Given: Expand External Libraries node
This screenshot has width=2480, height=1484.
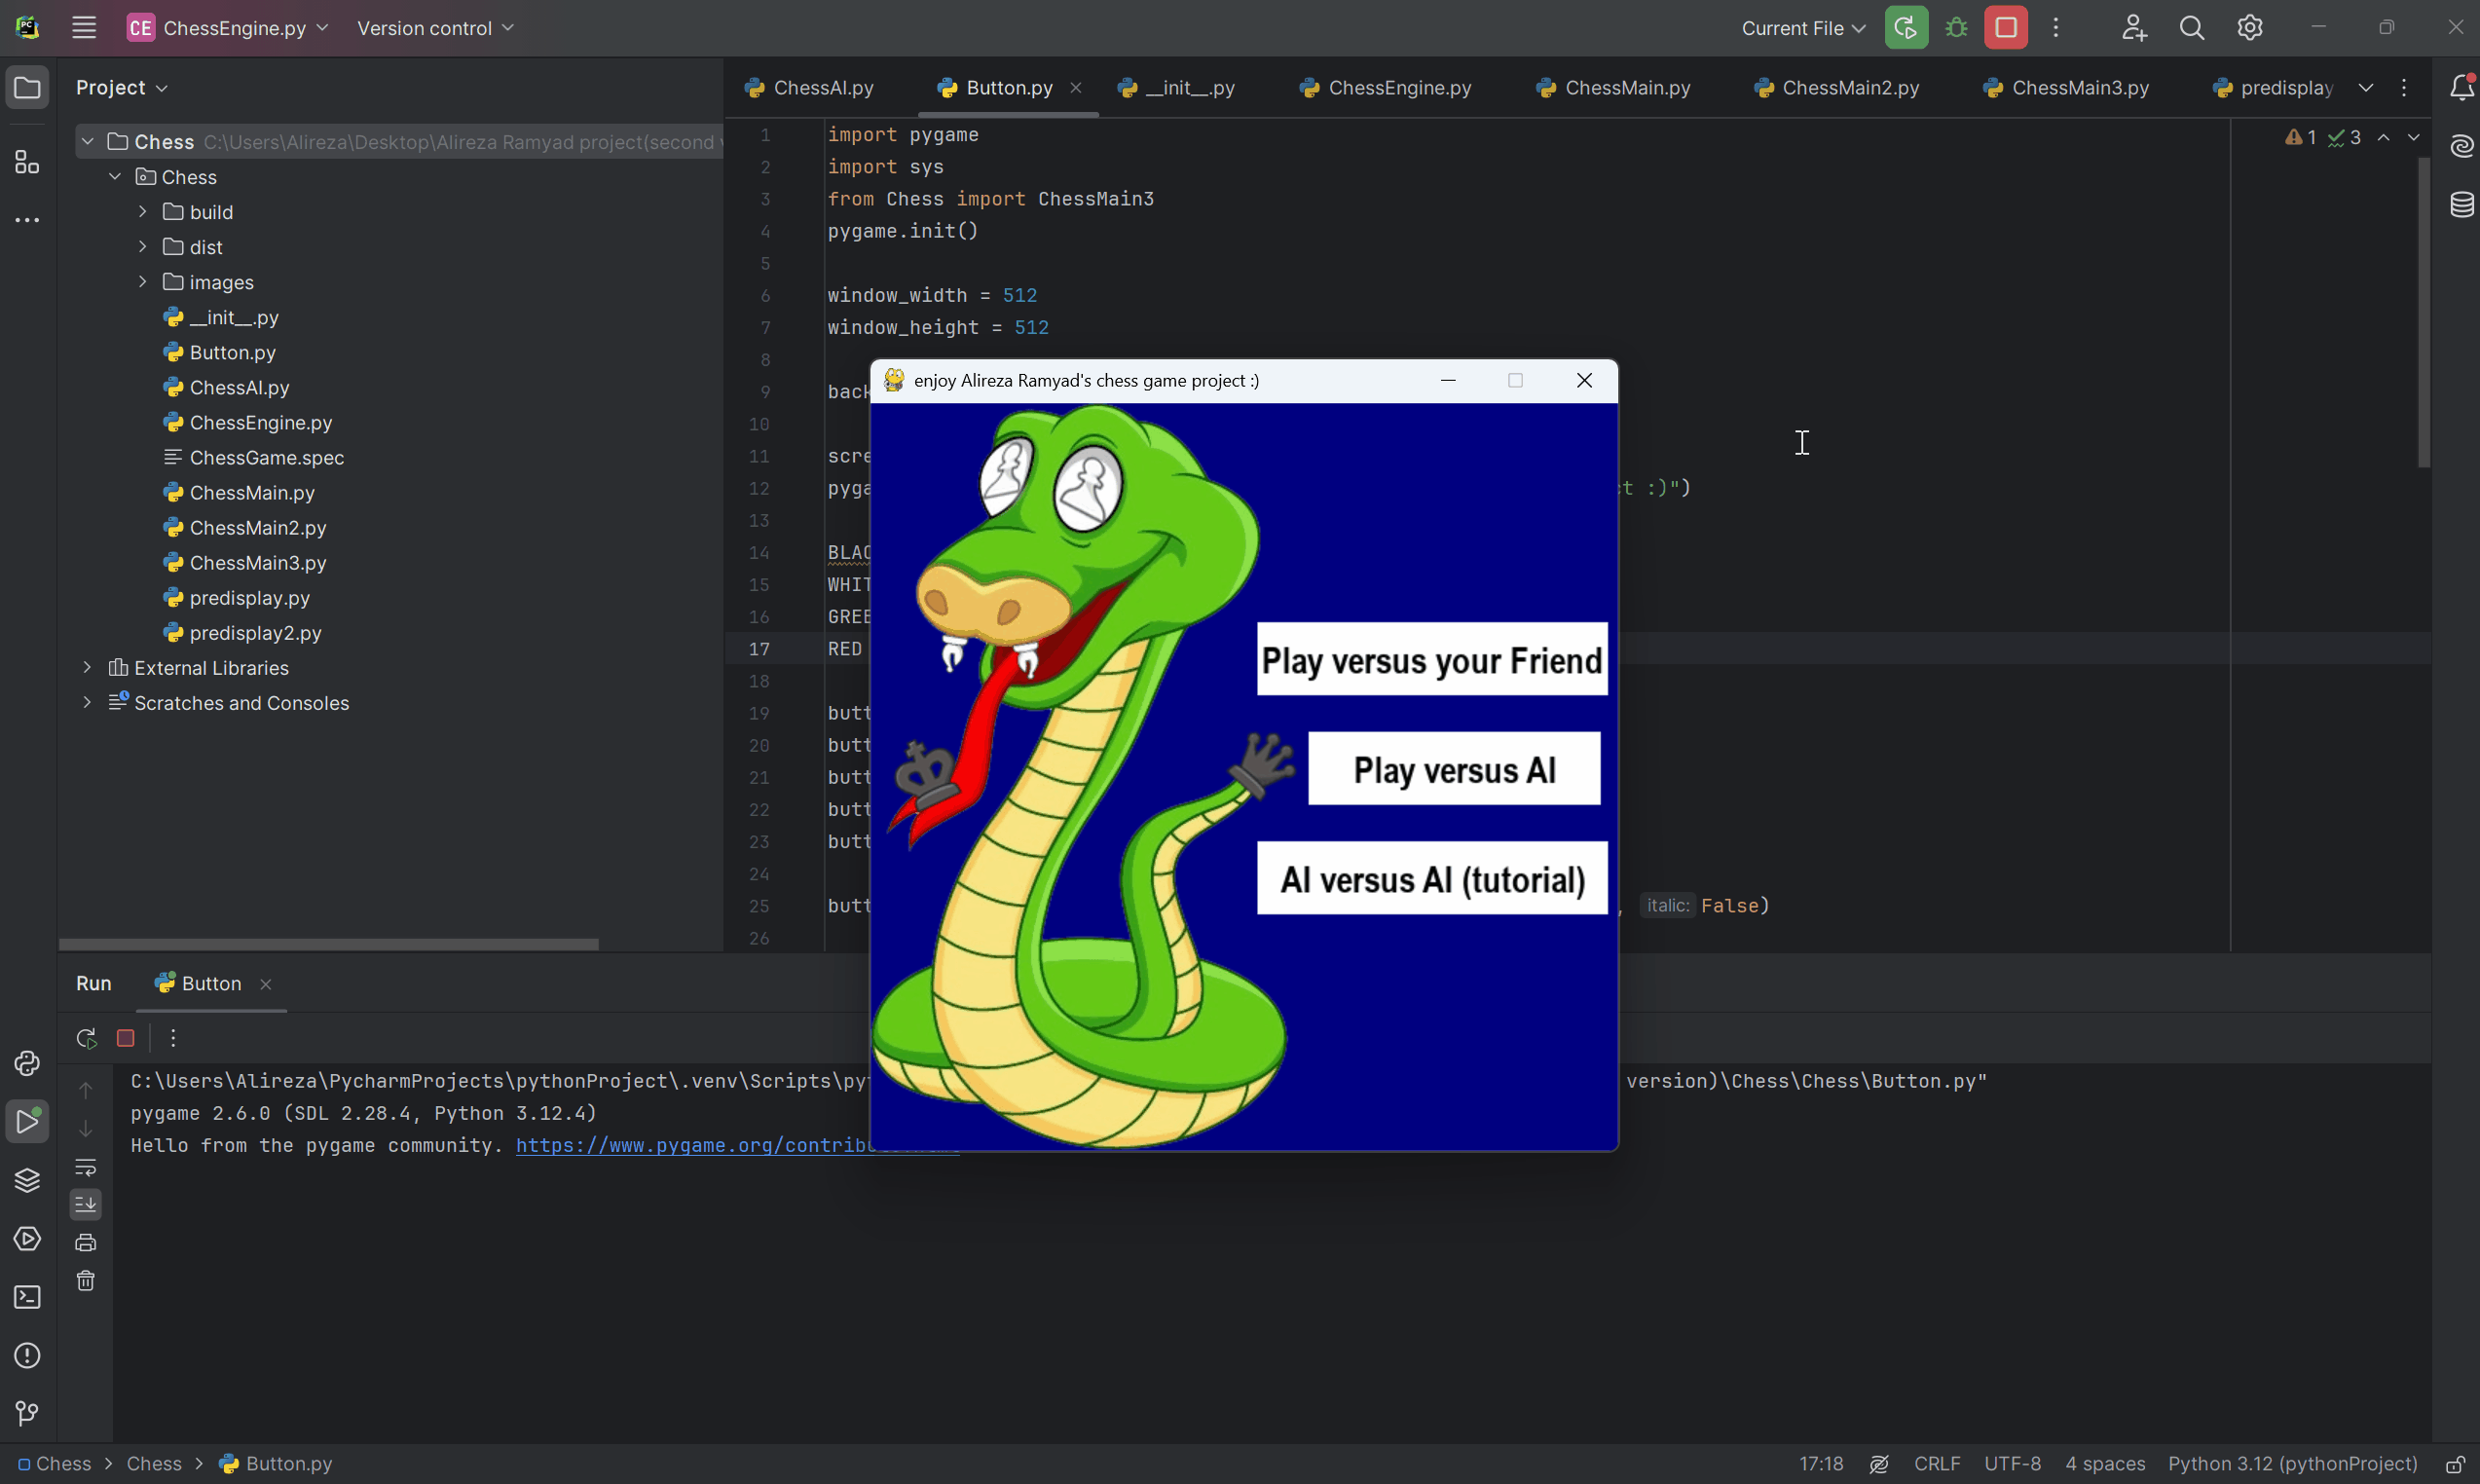Looking at the screenshot, I should (87, 667).
